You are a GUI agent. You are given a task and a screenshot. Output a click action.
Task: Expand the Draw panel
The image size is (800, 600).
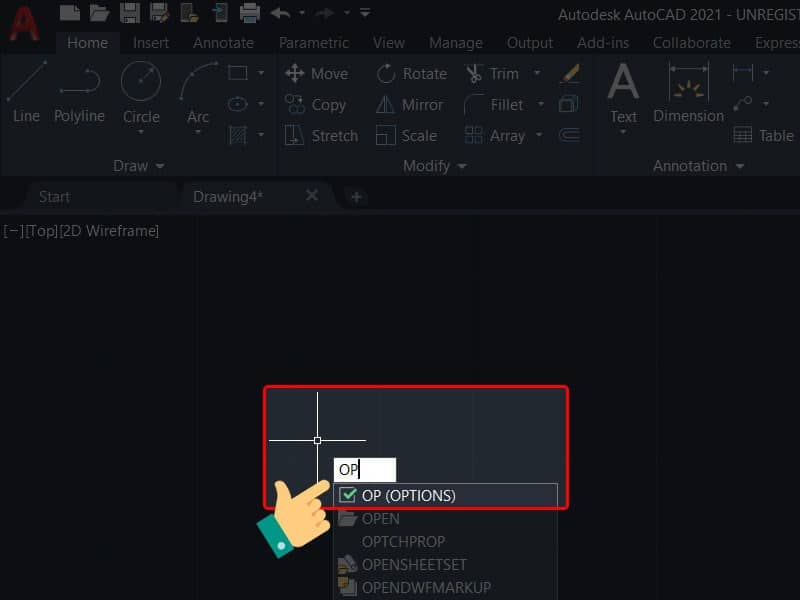(140, 166)
